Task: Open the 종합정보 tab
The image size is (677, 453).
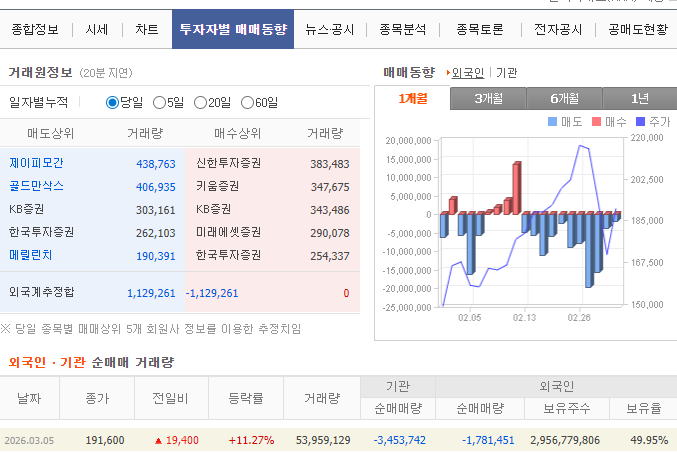Action: pos(36,30)
